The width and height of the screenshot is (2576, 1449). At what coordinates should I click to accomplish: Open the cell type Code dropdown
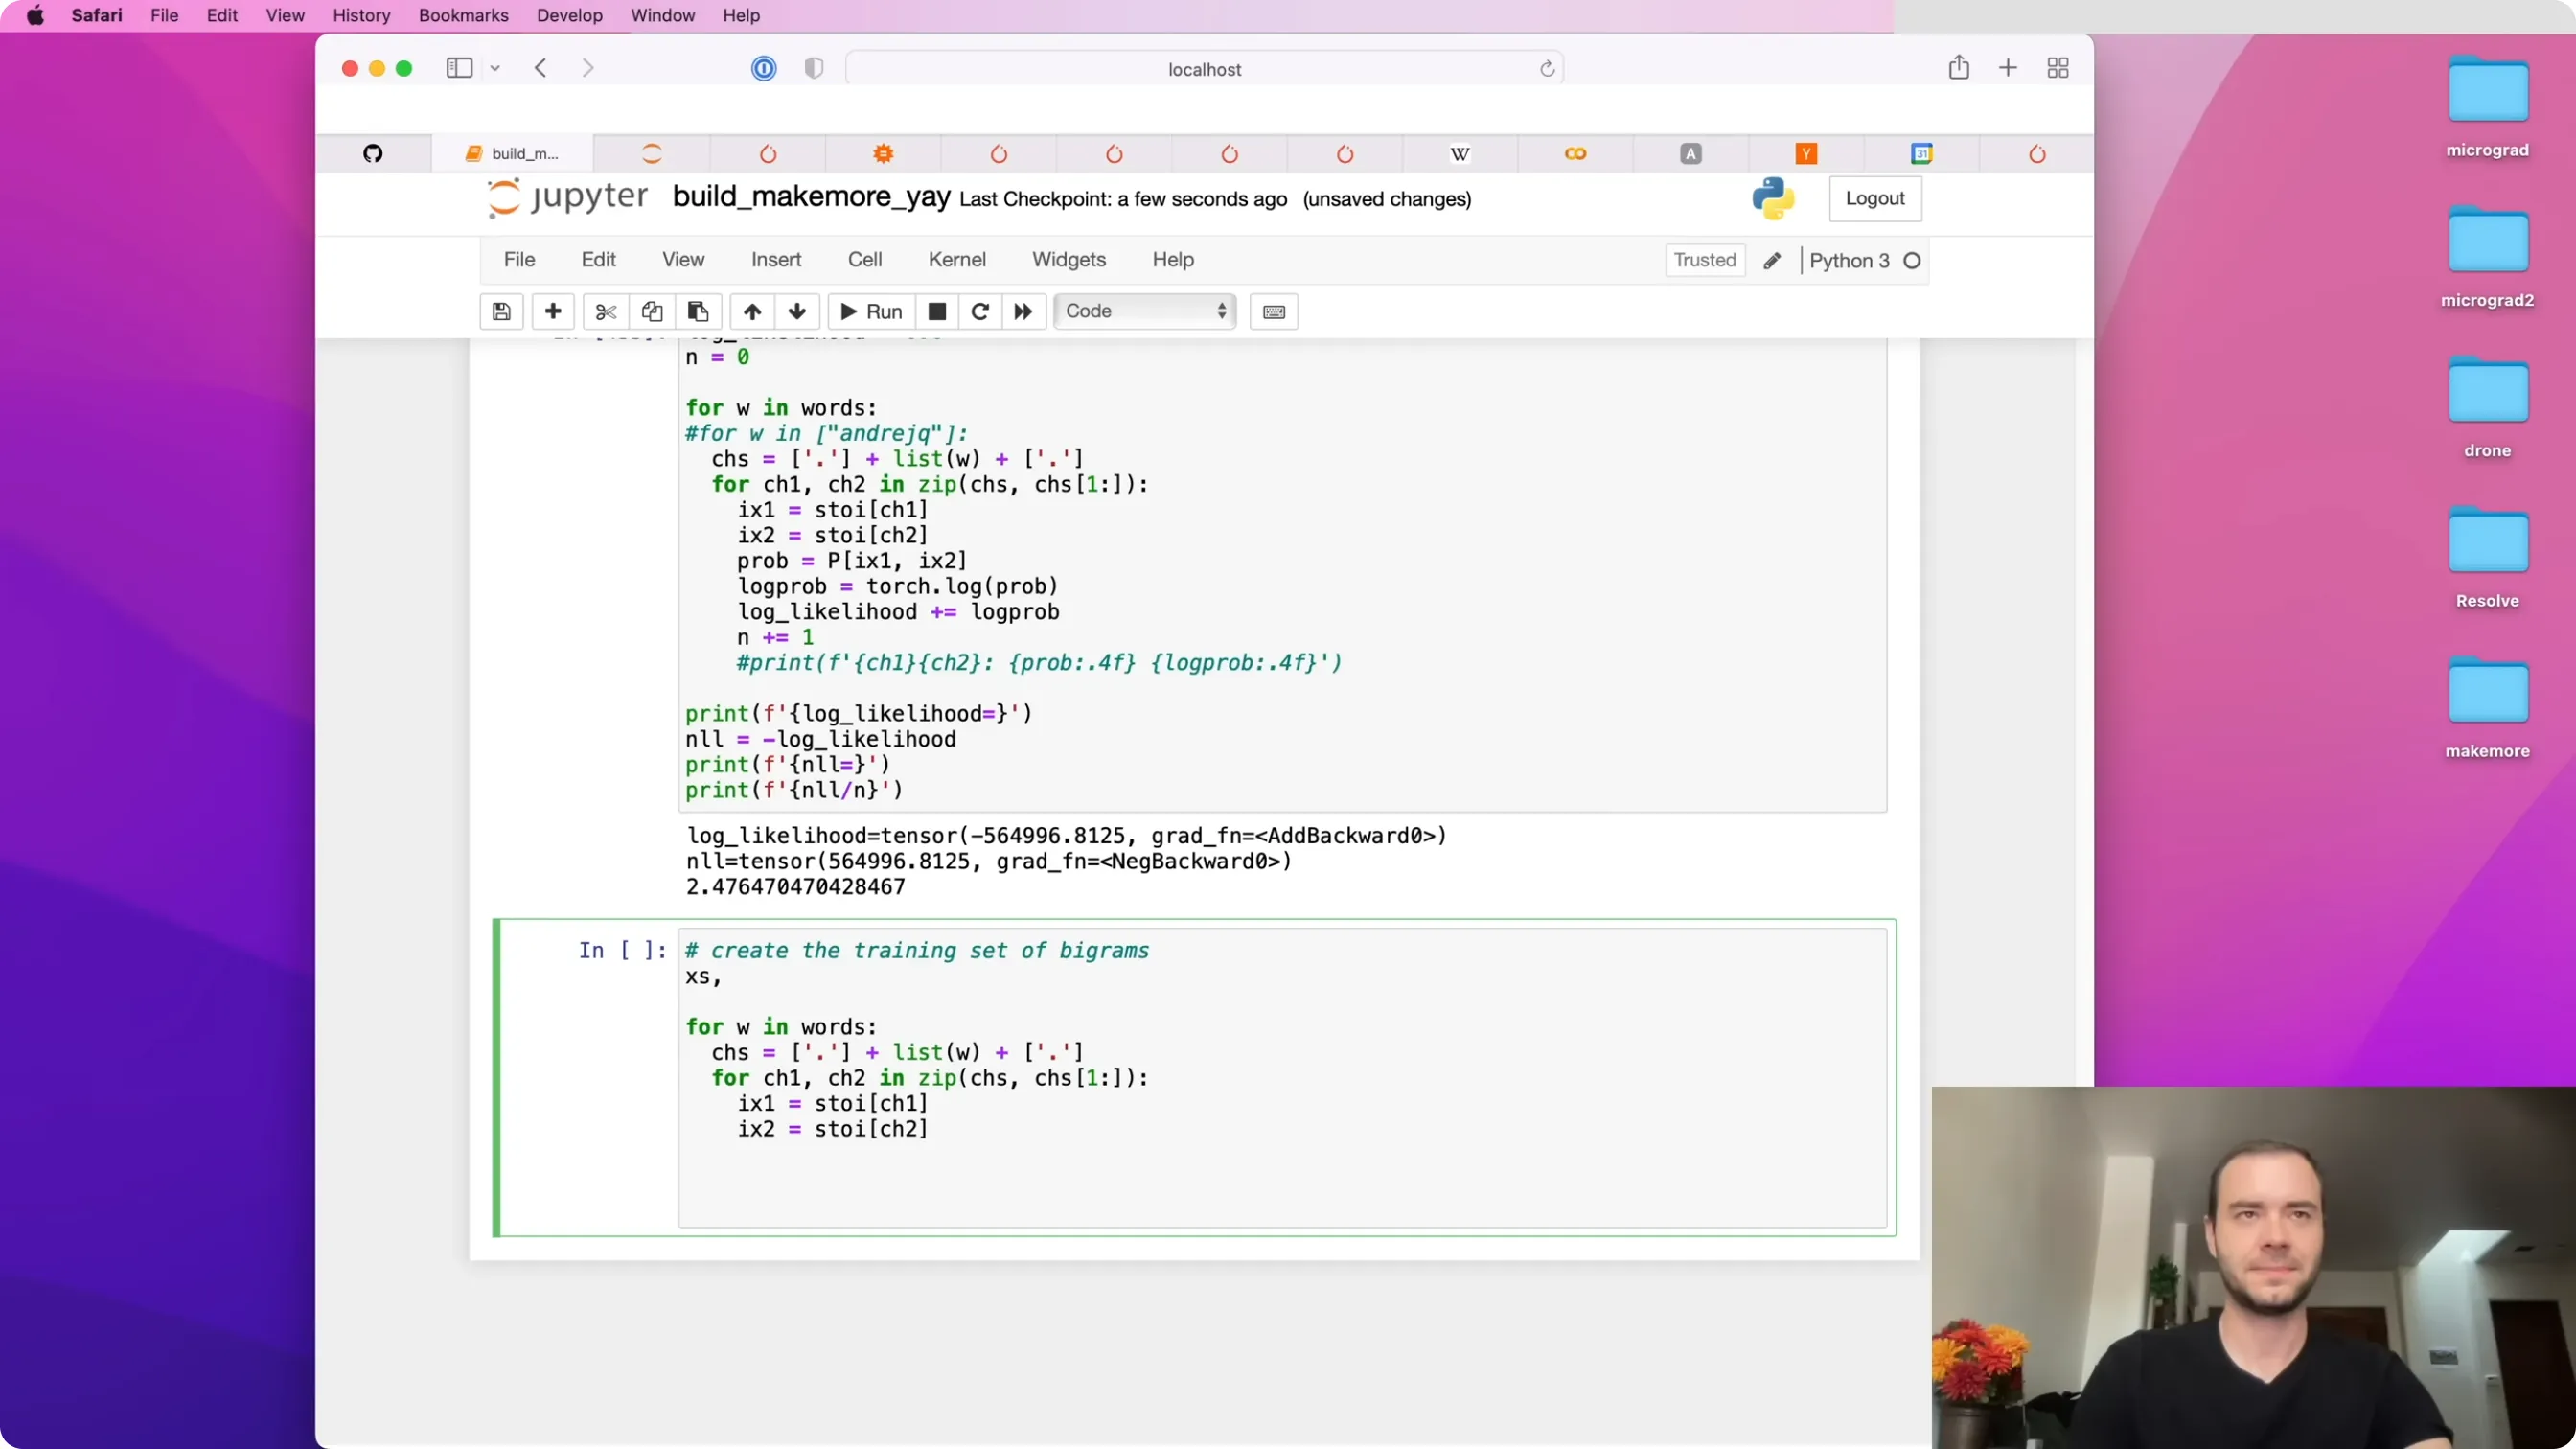(1146, 311)
